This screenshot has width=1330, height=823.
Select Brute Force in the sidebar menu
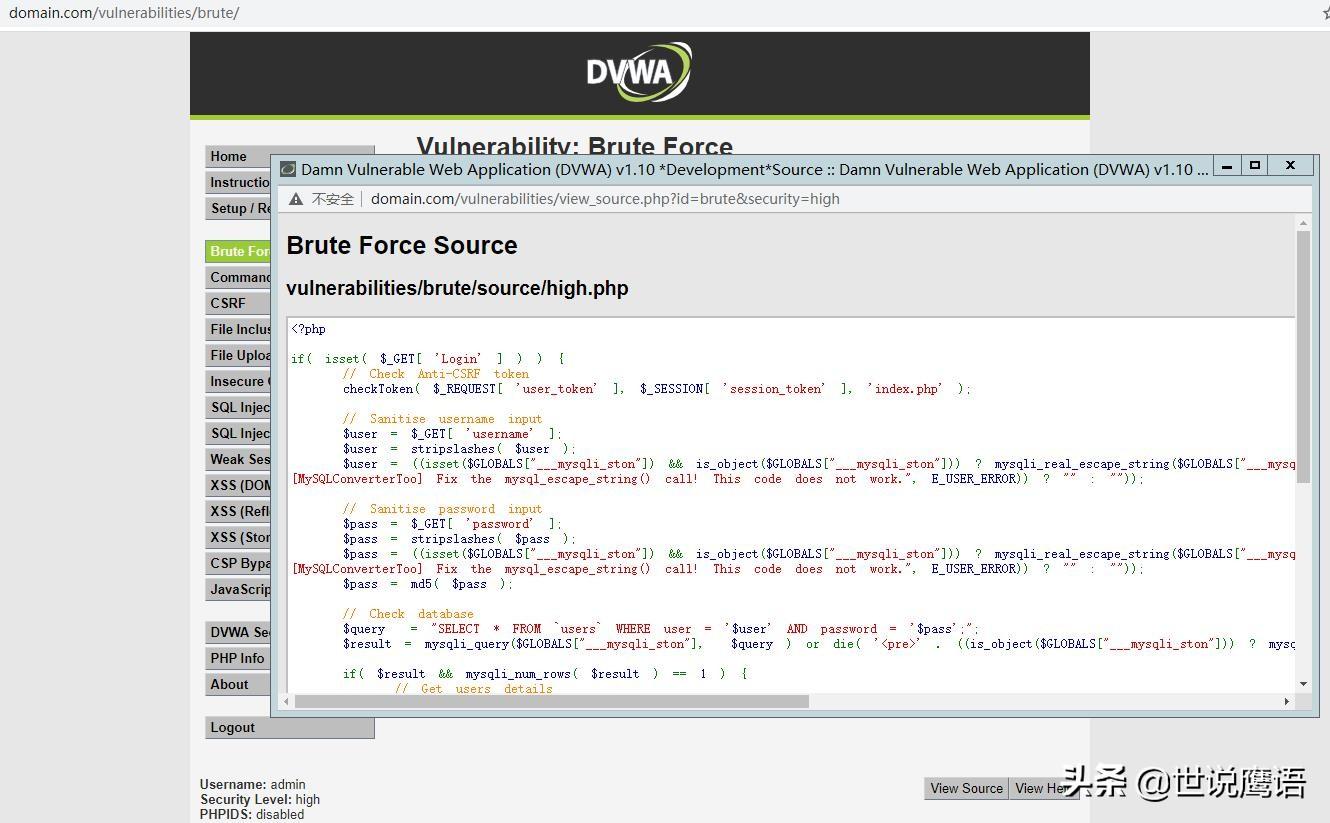(237, 251)
